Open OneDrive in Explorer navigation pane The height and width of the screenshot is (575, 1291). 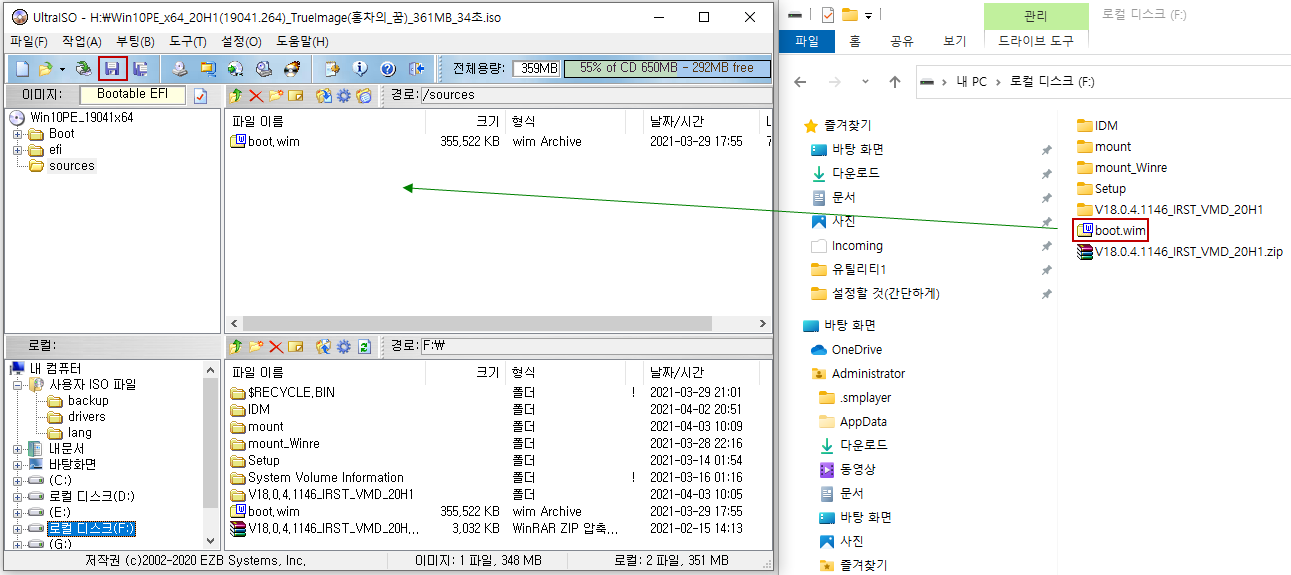pos(857,350)
